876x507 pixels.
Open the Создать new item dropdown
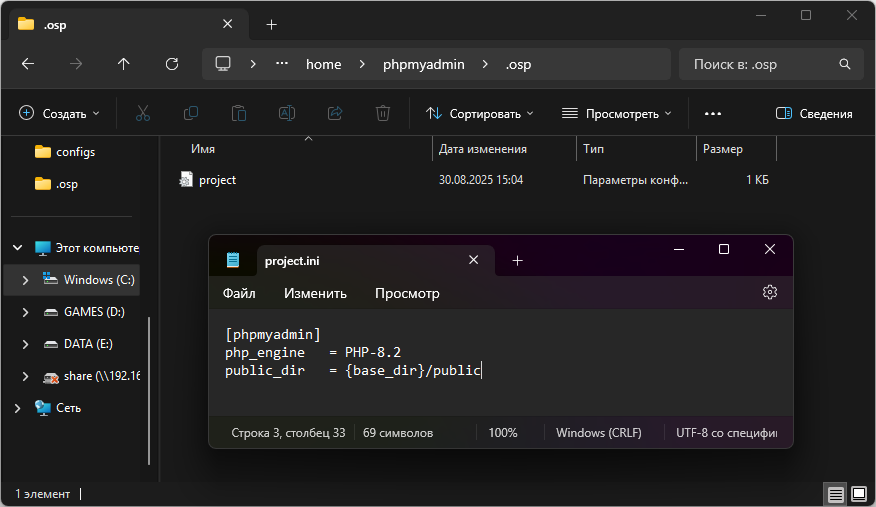60,114
